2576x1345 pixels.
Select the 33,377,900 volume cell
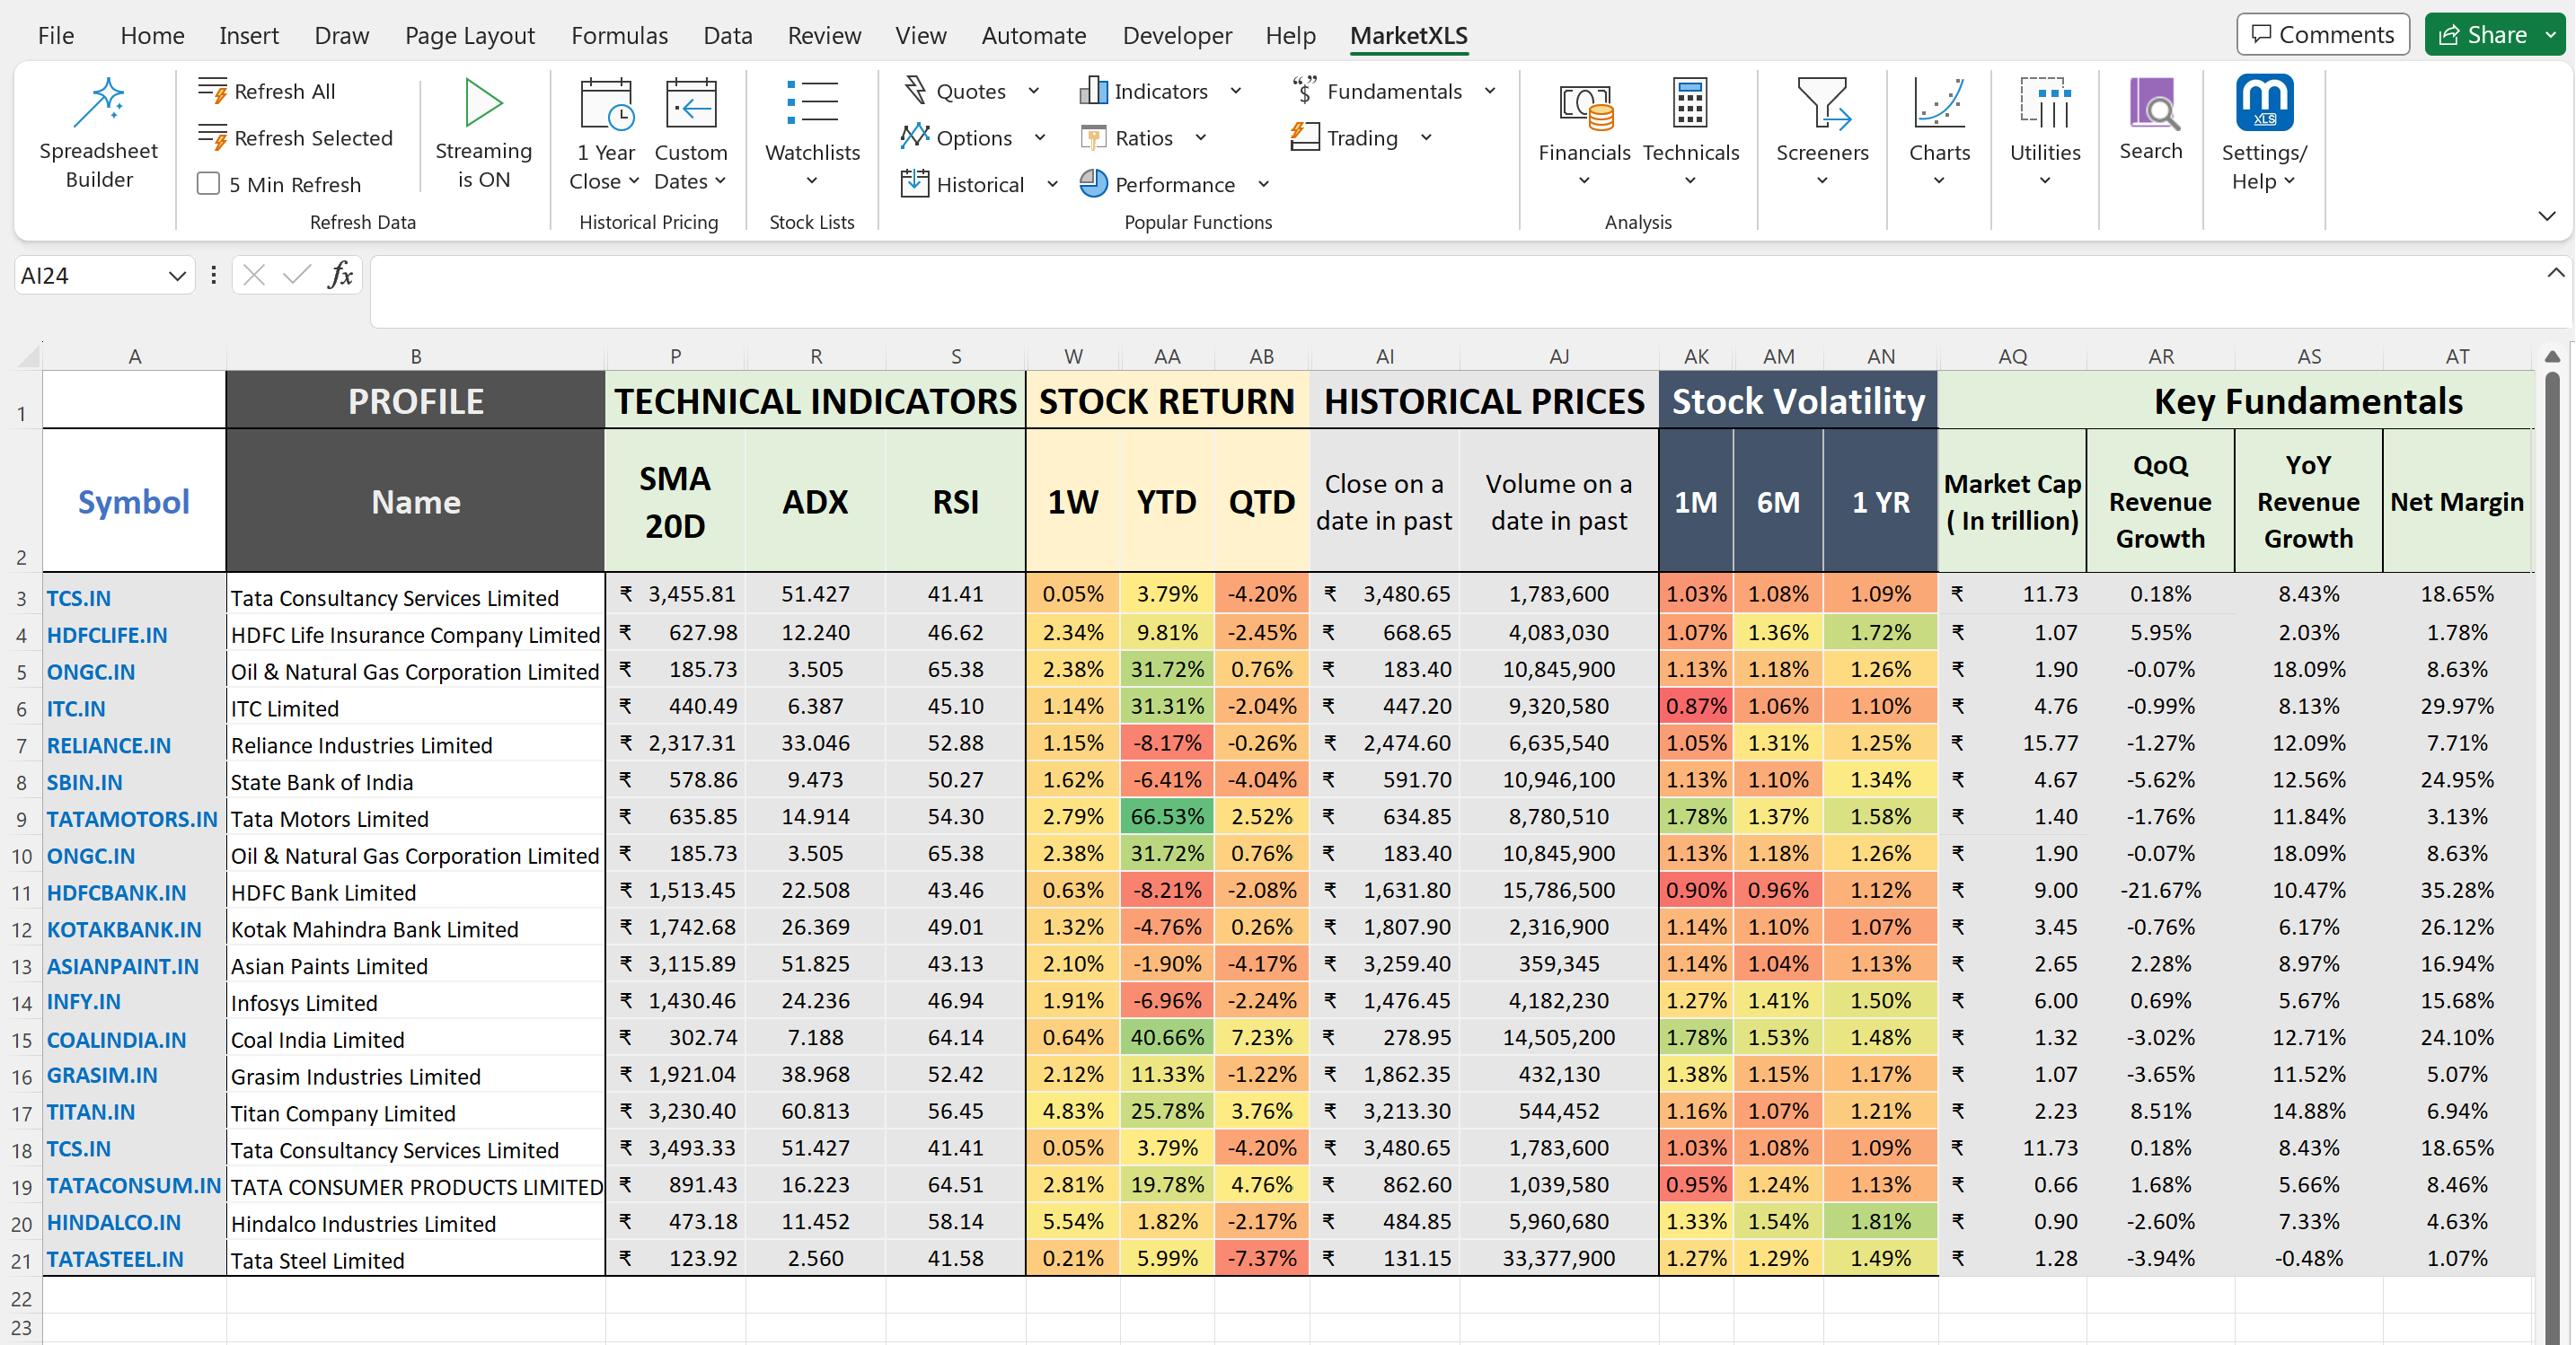click(1559, 1258)
